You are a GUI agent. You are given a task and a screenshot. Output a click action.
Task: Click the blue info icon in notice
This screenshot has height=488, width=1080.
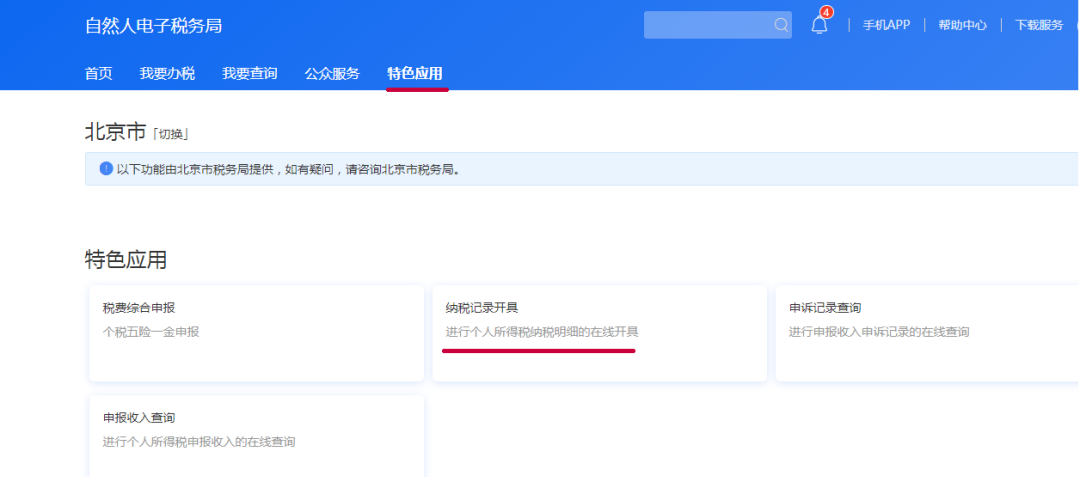point(106,169)
